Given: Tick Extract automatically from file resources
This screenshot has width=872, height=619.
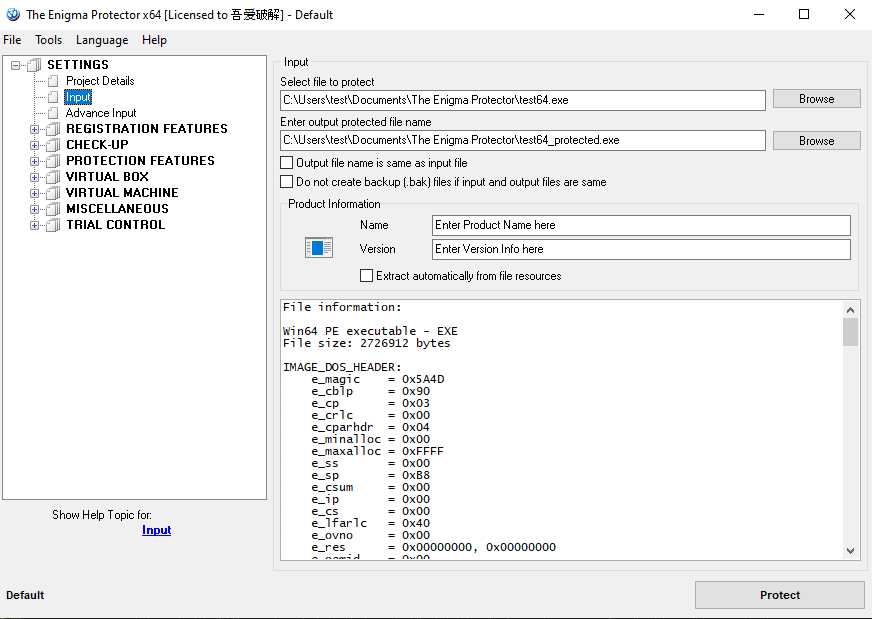Looking at the screenshot, I should (367, 276).
